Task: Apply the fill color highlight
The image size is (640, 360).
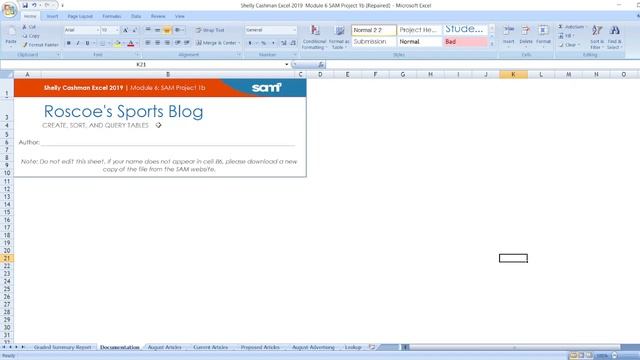Action: [118, 43]
